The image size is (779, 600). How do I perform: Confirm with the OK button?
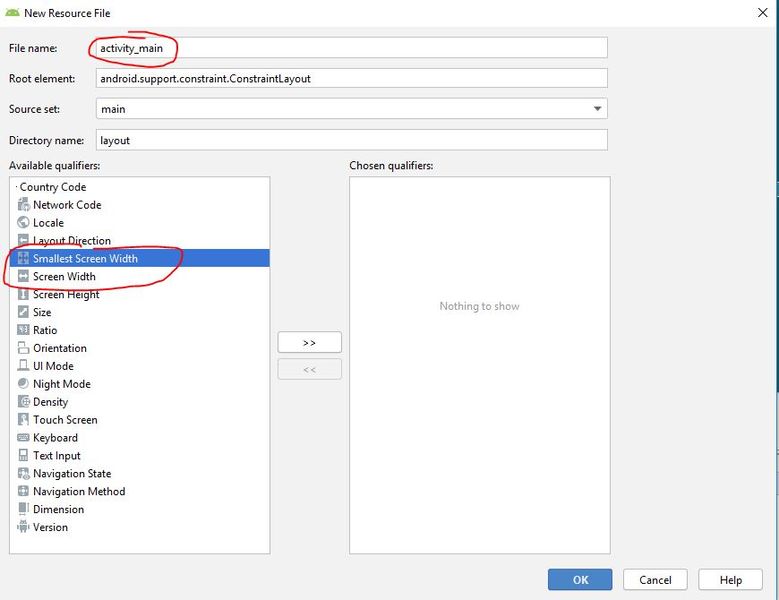[580, 580]
